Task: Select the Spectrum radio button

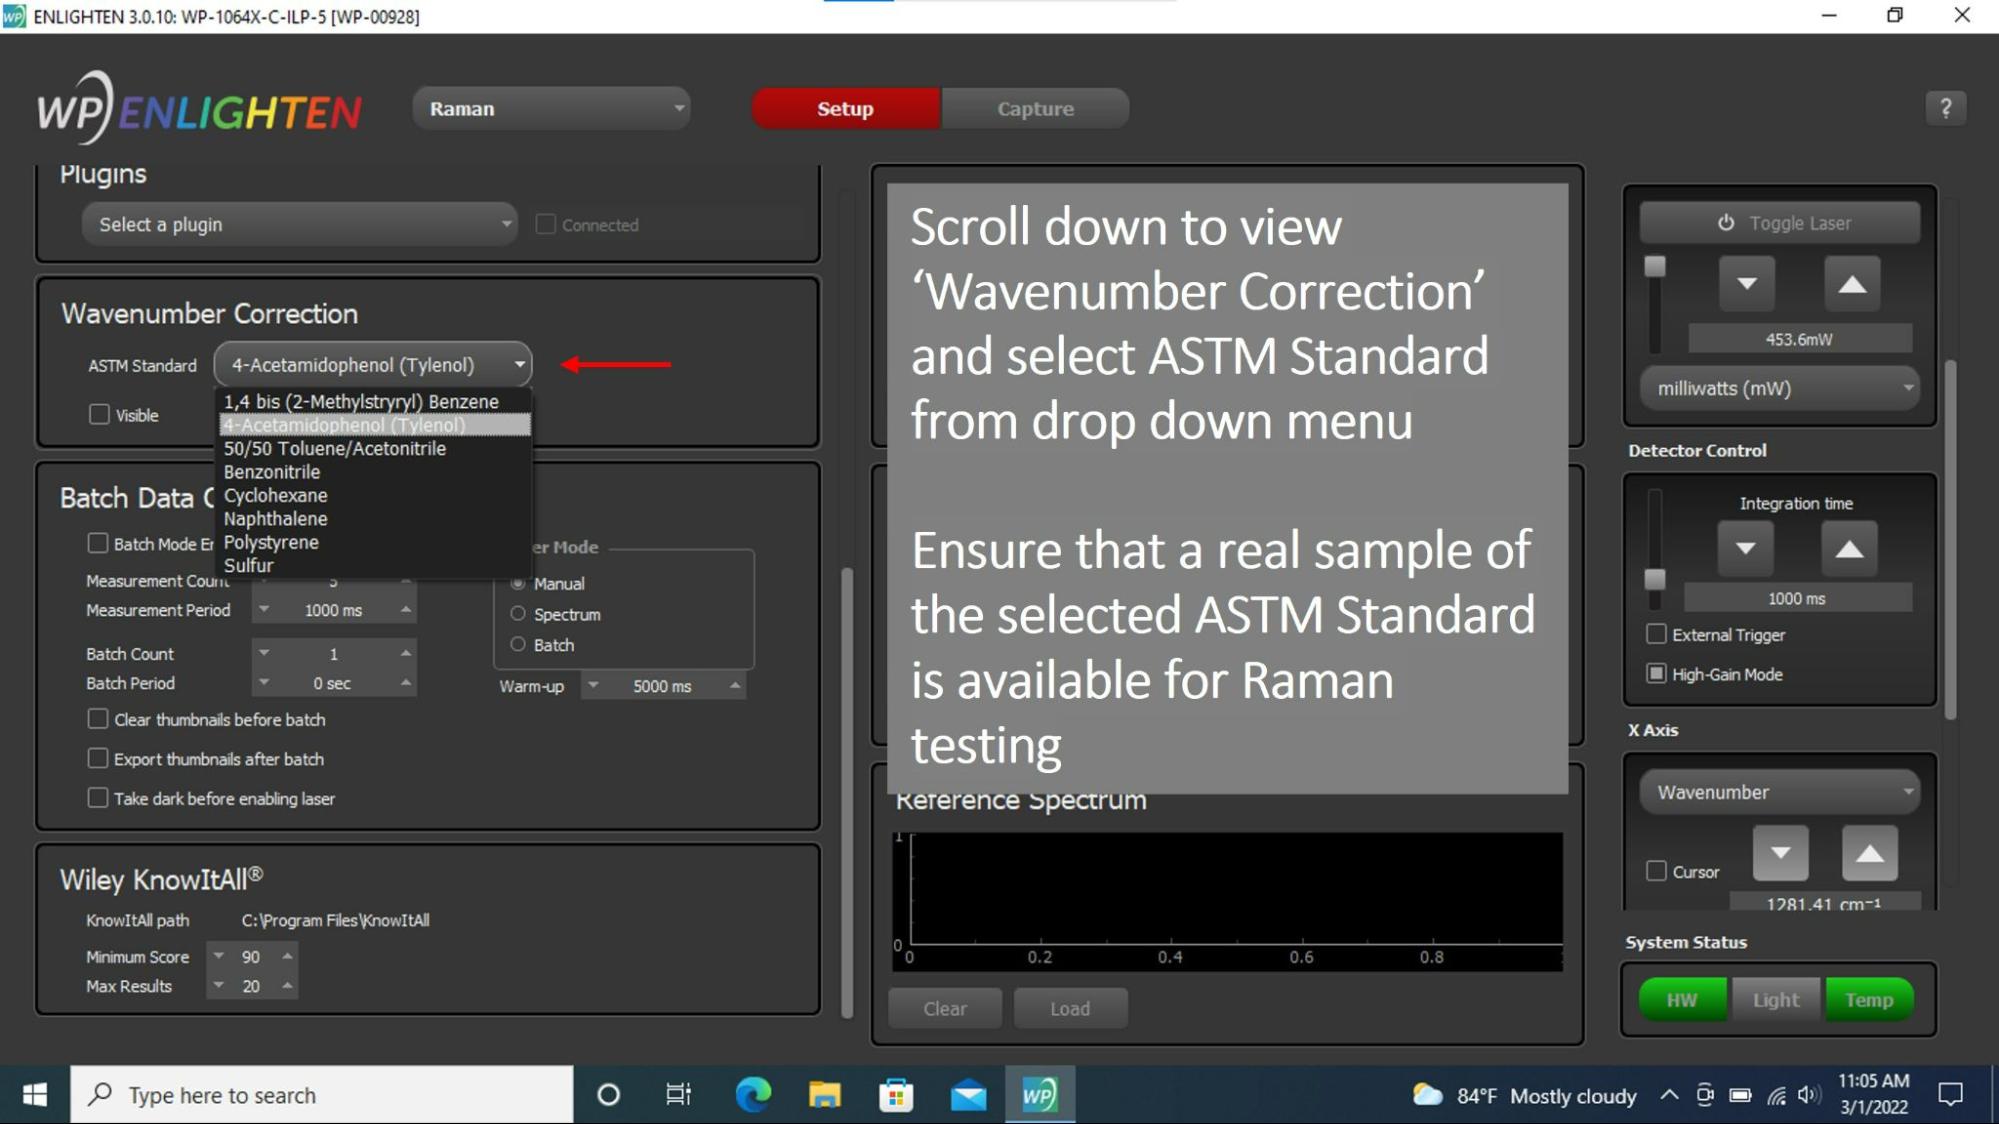Action: click(x=518, y=614)
